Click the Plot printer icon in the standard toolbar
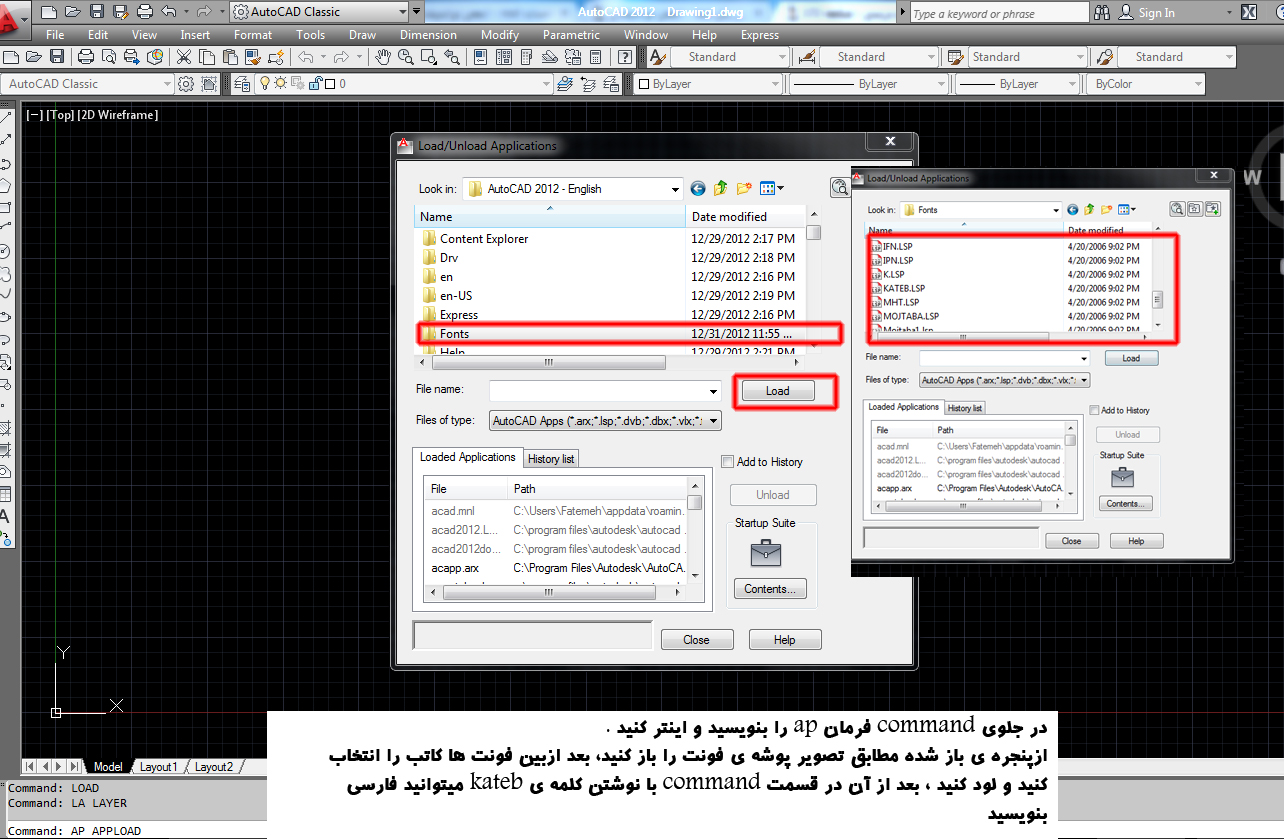This screenshot has width=1284, height=839. tap(86, 57)
